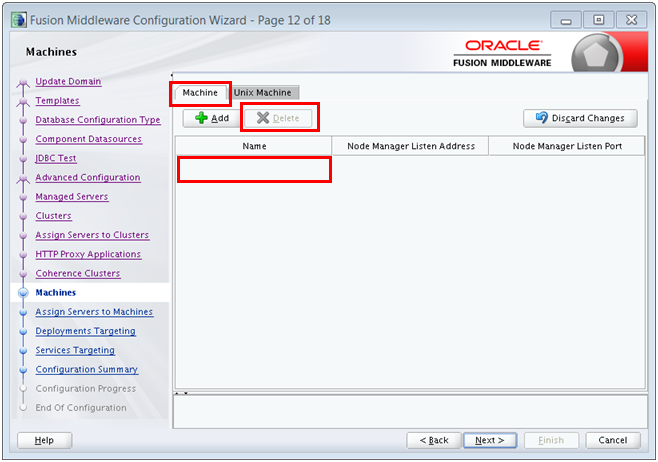Image resolution: width=658 pixels, height=462 pixels.
Task: Cancel the configuration wizard
Action: [x=613, y=440]
